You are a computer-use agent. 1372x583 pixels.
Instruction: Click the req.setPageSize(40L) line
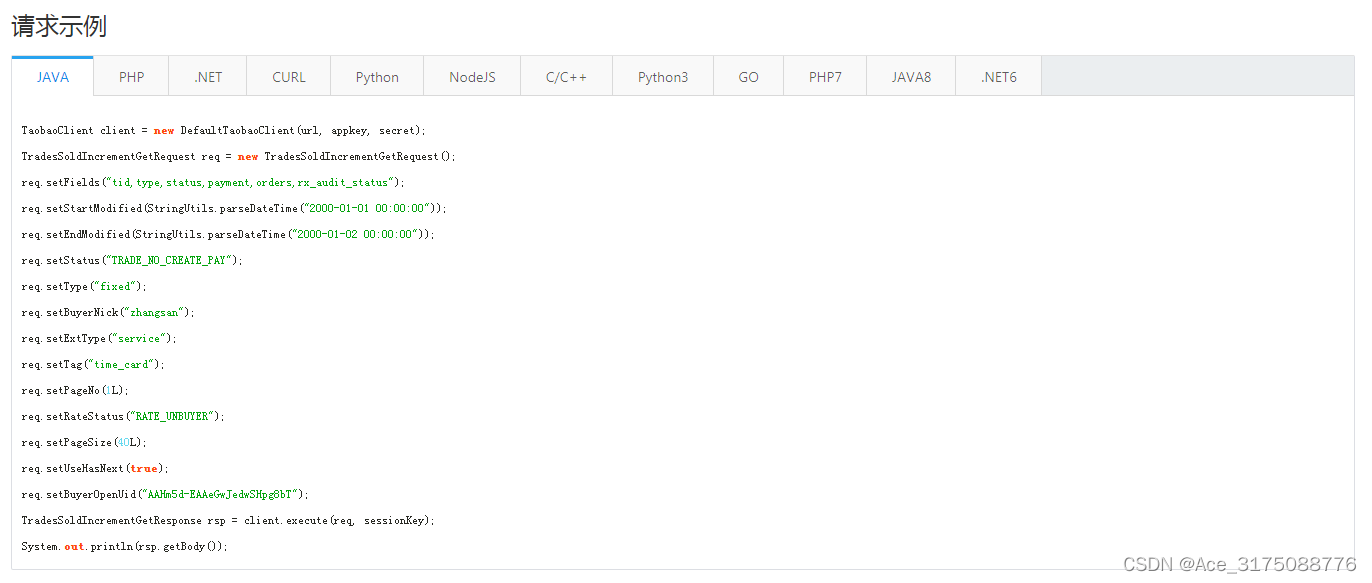coord(84,442)
